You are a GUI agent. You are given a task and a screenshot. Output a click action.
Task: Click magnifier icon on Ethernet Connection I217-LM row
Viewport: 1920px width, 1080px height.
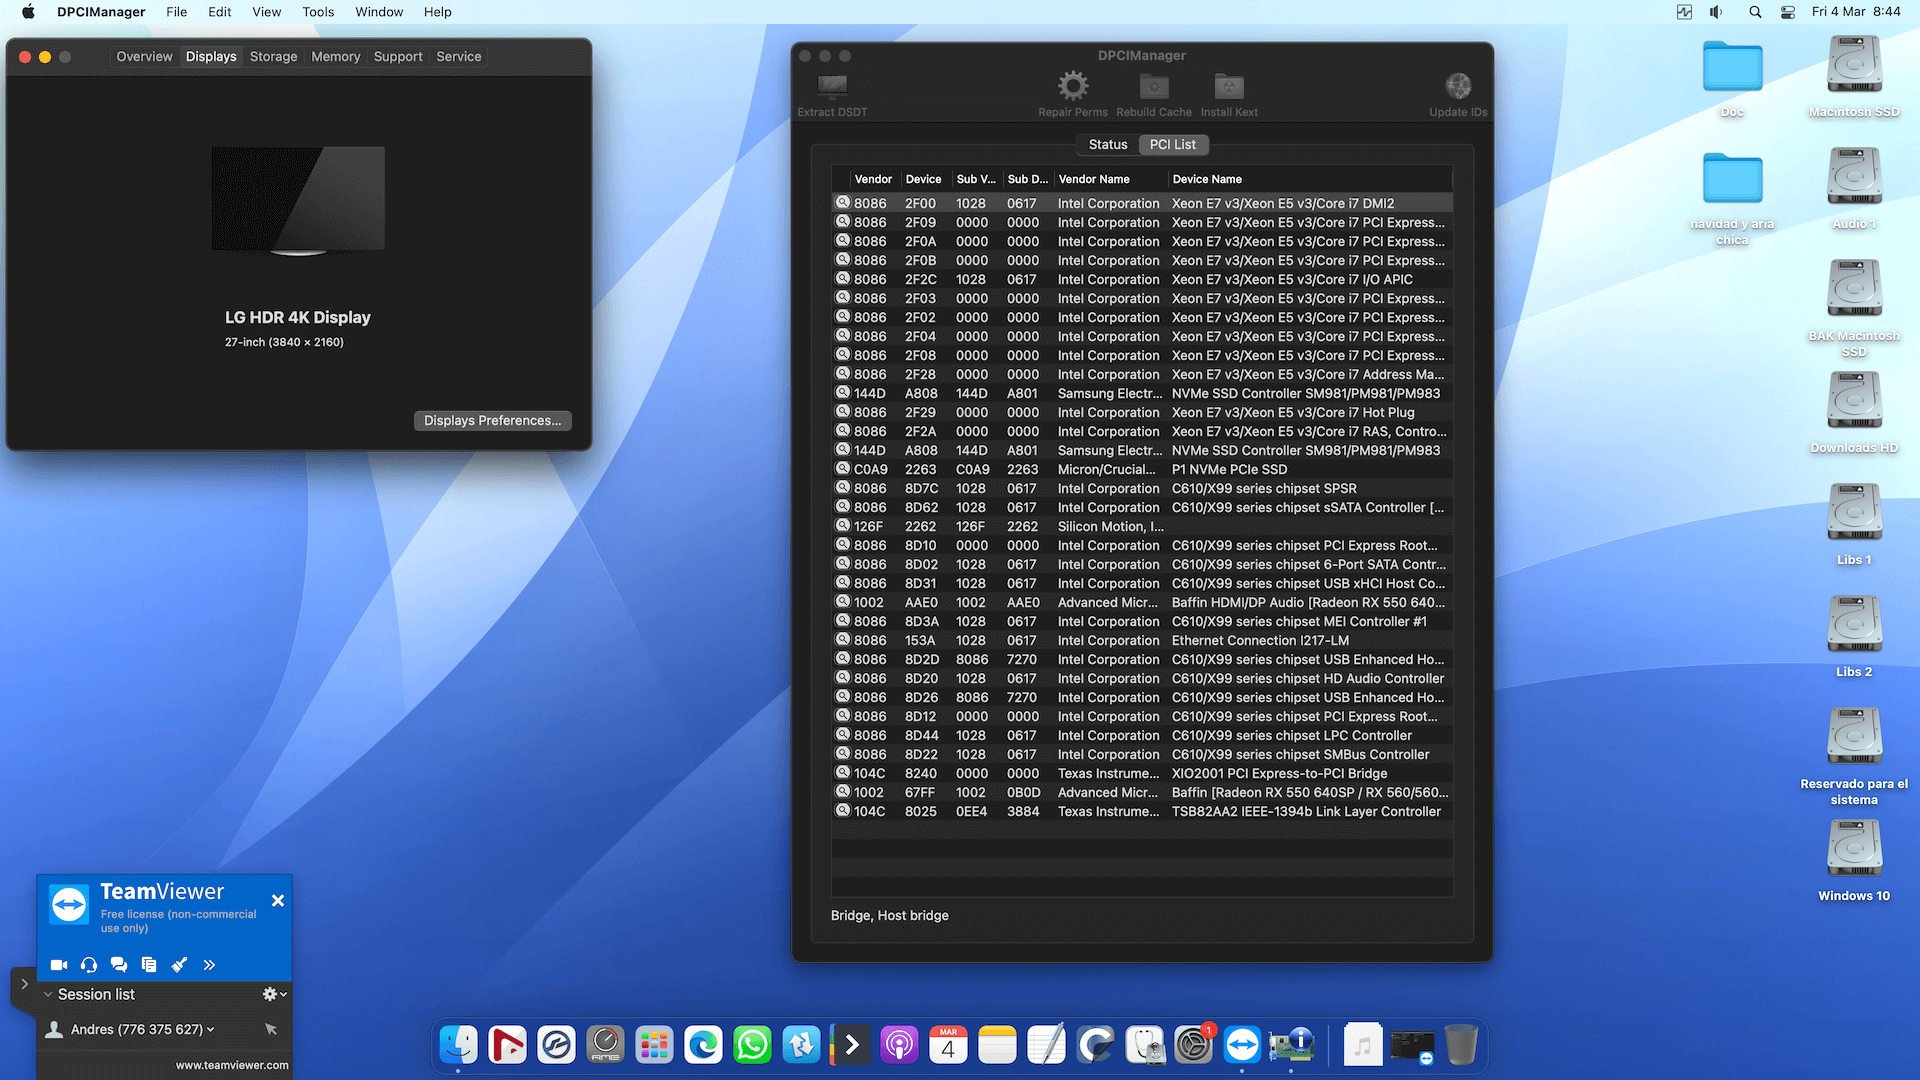point(843,640)
